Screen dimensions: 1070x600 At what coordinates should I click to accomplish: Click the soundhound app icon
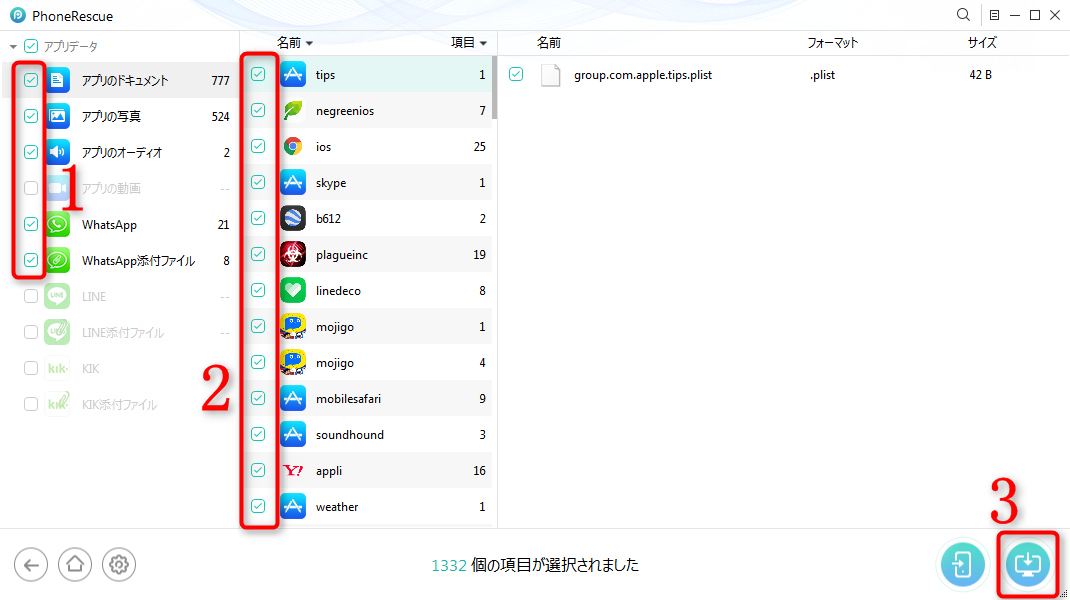pyautogui.click(x=293, y=435)
